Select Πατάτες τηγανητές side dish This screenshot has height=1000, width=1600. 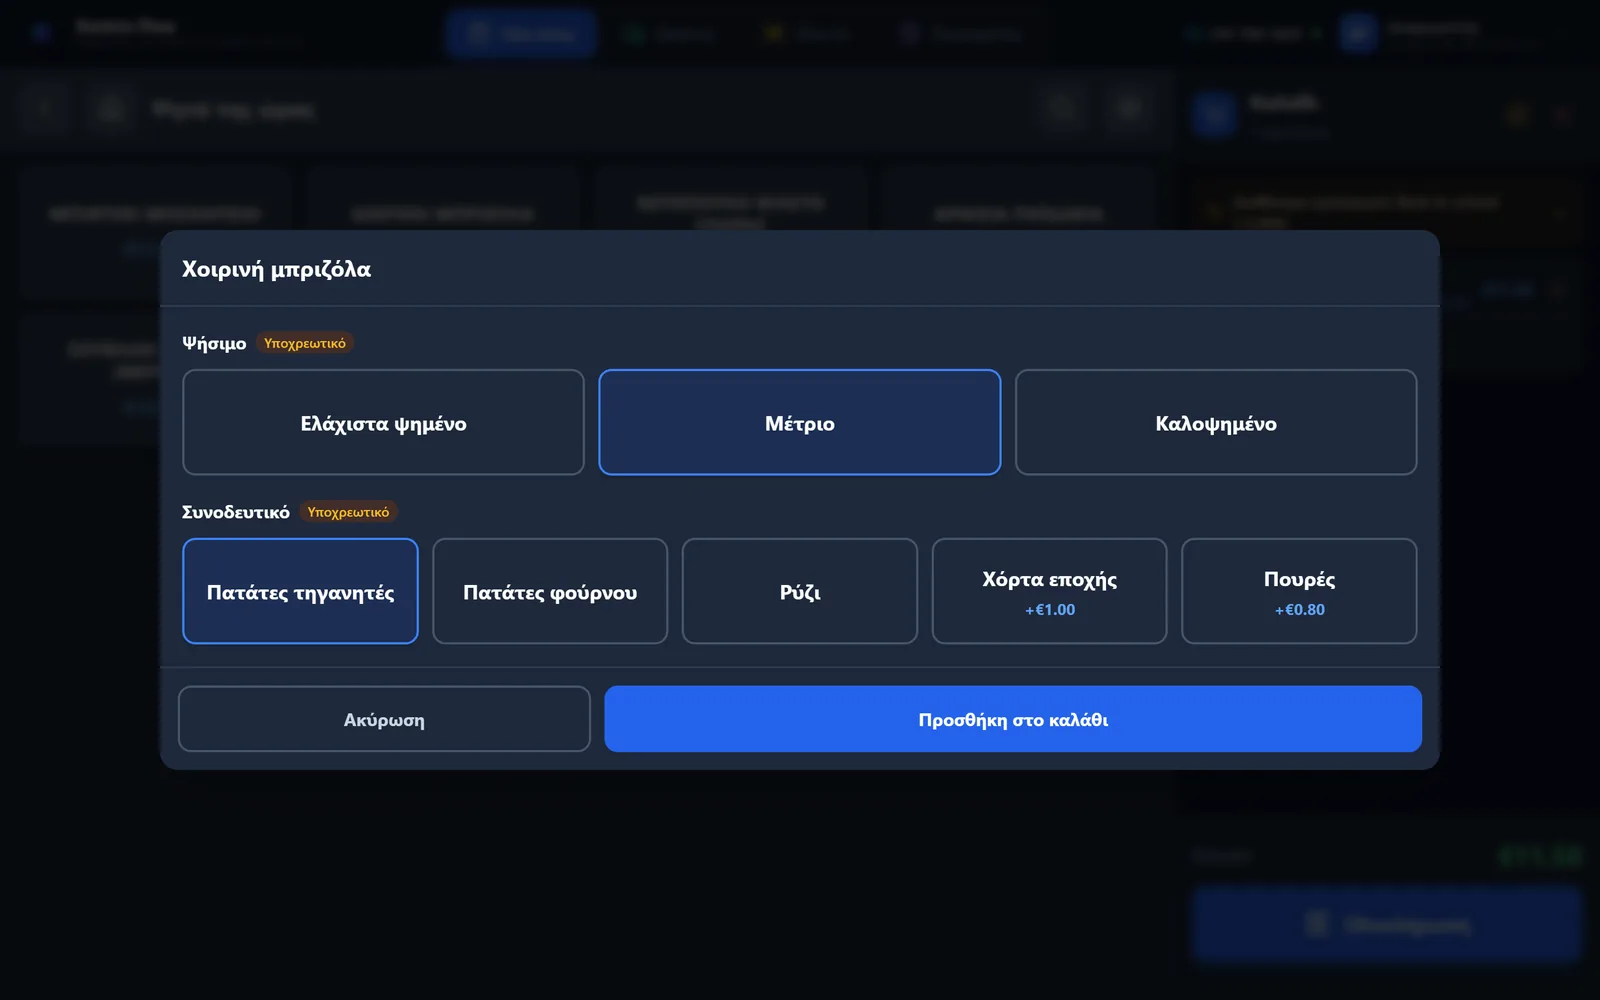pyautogui.click(x=300, y=591)
